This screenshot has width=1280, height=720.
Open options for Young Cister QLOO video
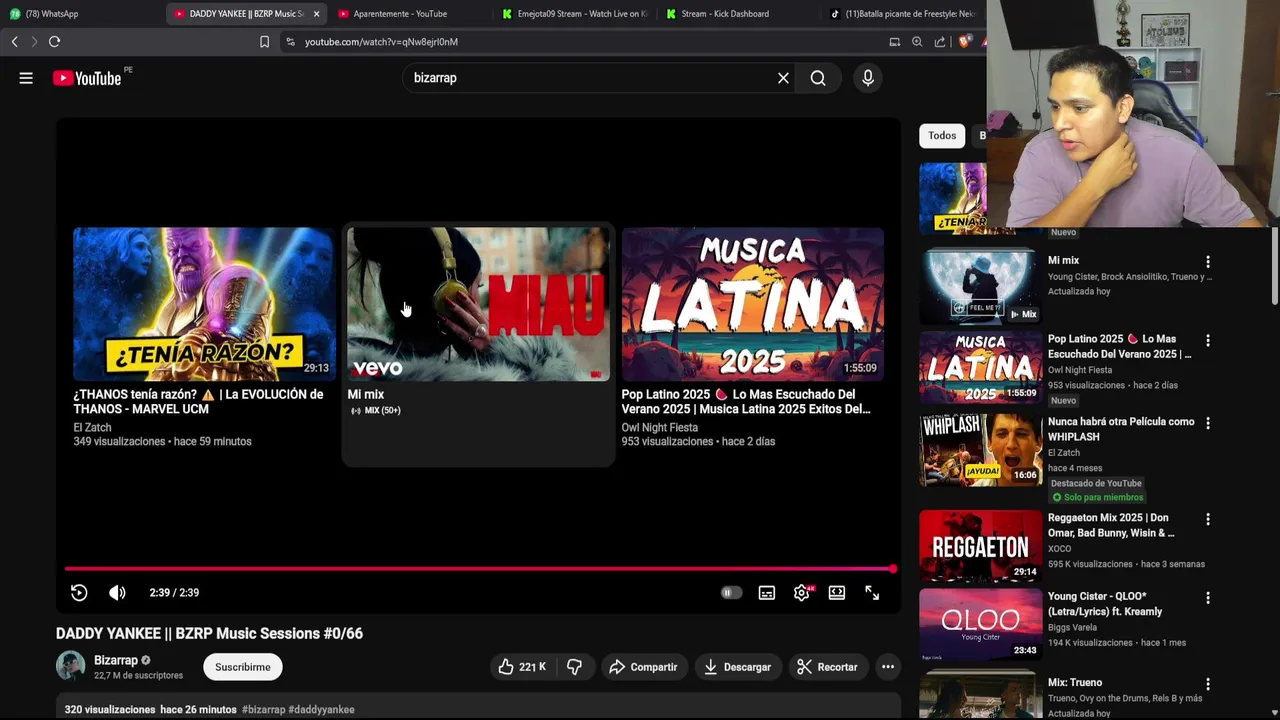click(1208, 598)
